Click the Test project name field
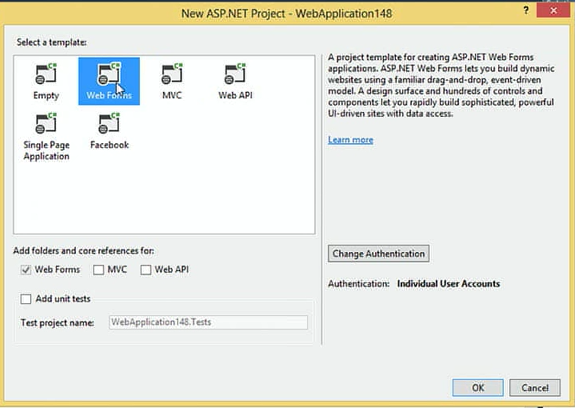 (208, 322)
